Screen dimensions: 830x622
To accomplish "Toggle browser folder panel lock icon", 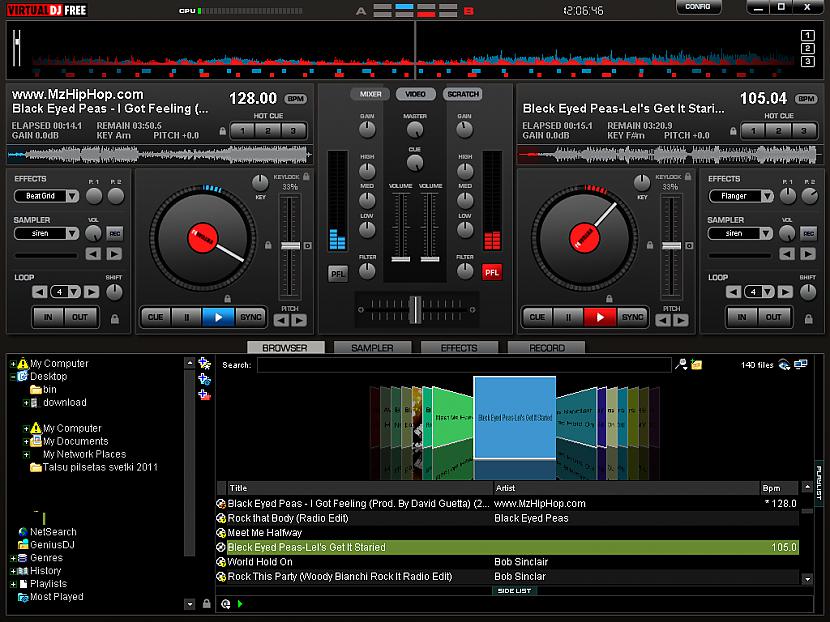I will 206,603.
